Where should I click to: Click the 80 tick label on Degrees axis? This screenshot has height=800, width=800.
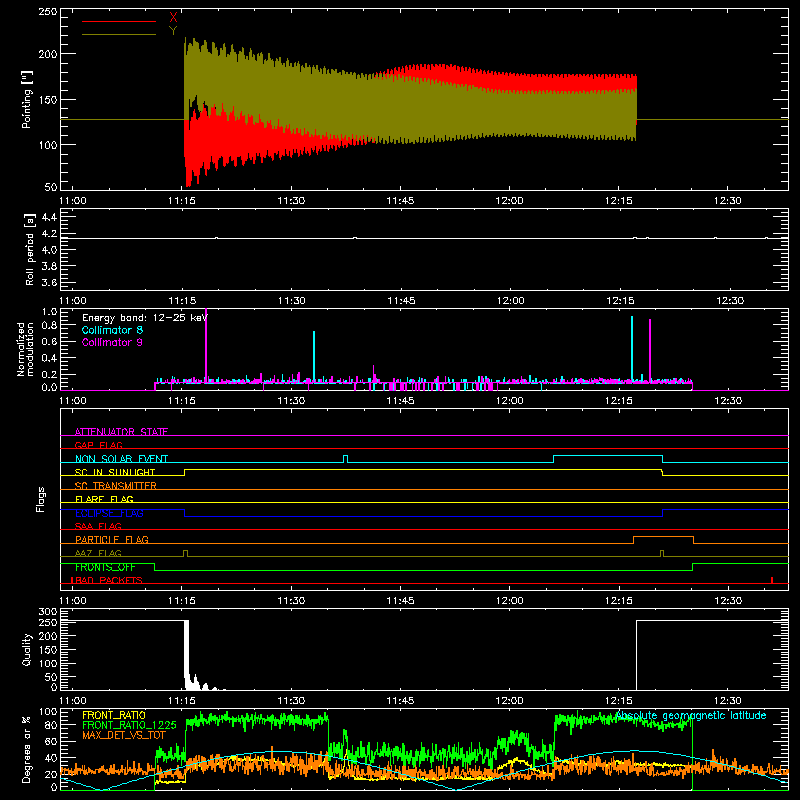point(51,724)
